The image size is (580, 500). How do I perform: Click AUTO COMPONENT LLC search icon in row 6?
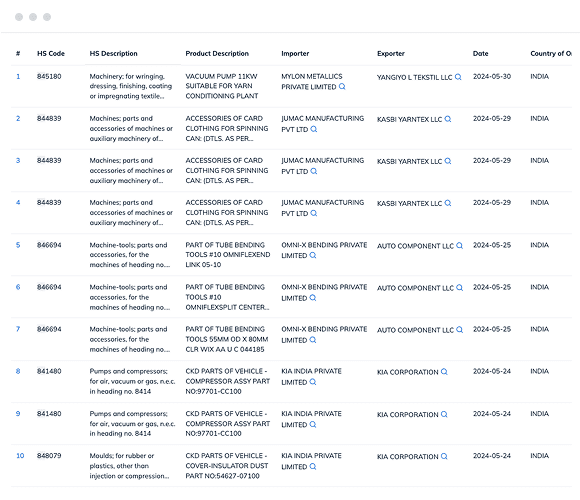459,288
